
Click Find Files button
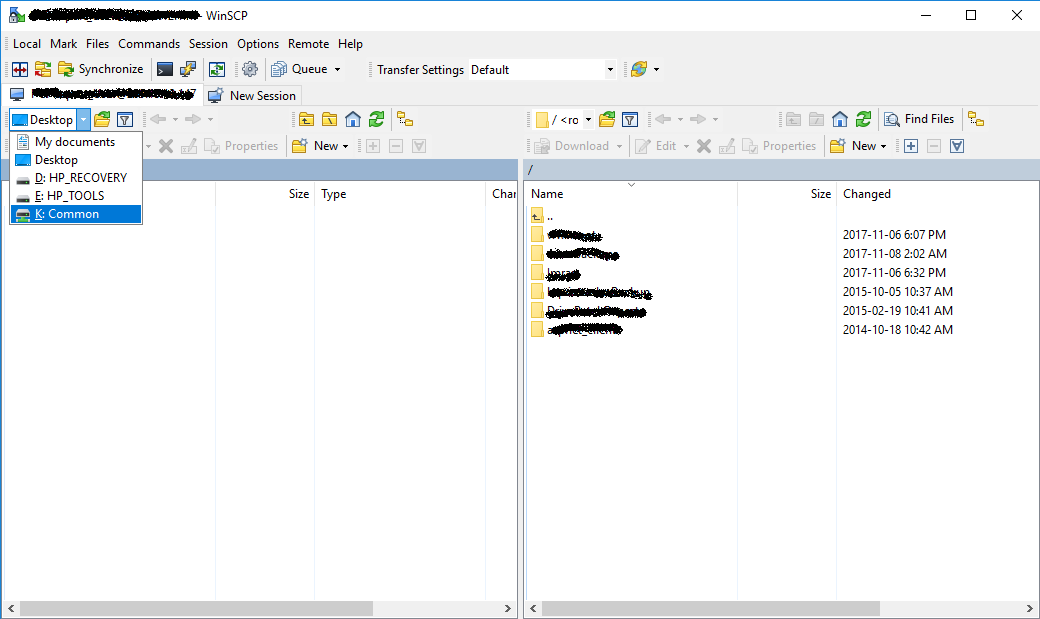point(919,119)
